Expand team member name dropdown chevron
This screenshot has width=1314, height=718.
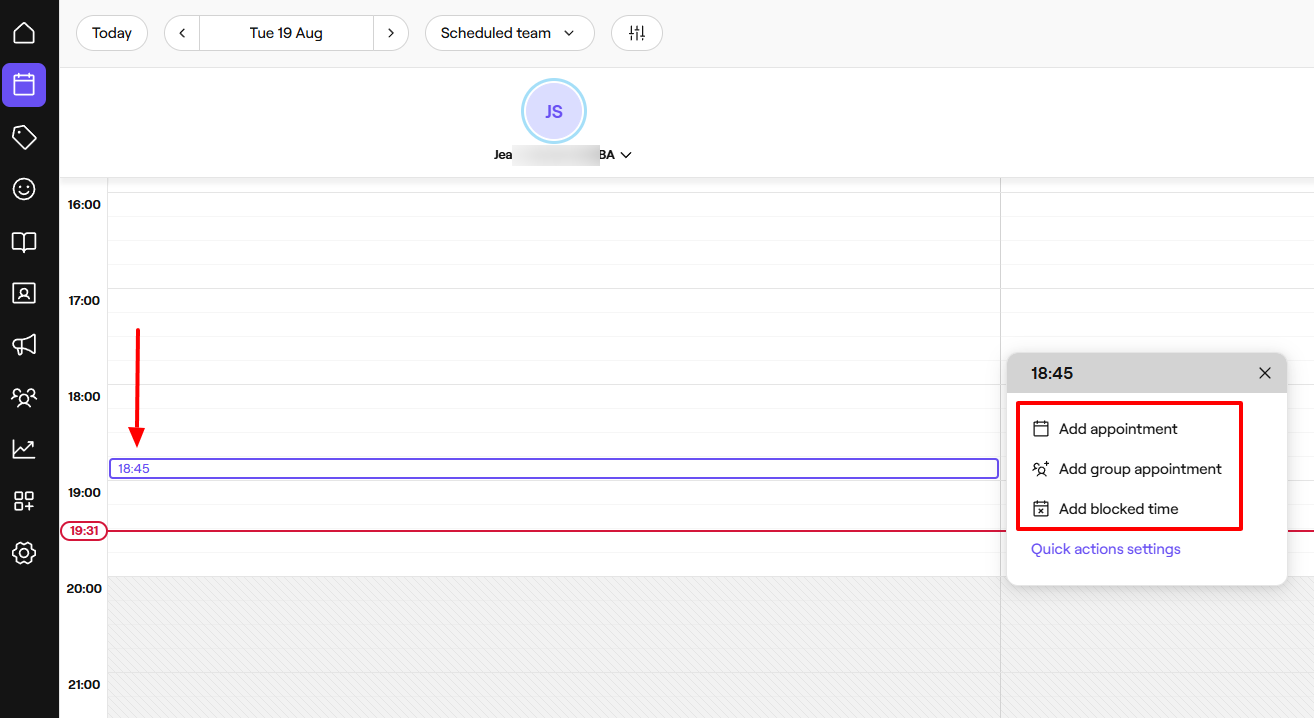pos(626,155)
